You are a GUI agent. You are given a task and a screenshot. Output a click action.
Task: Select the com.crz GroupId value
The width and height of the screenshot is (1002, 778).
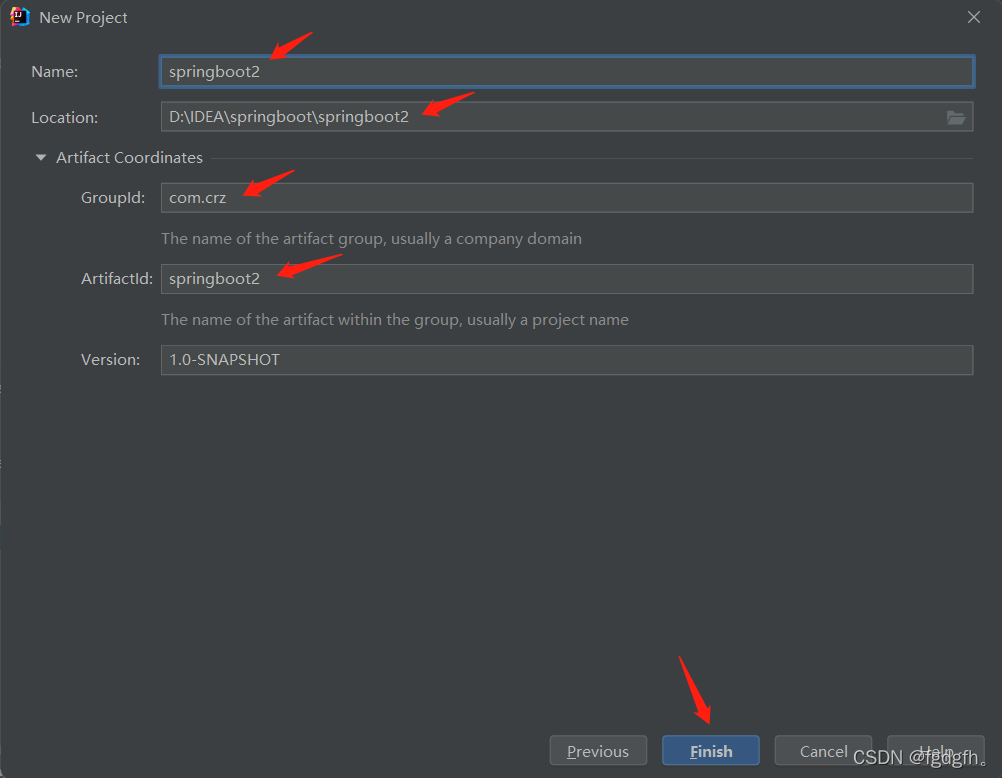coord(197,197)
